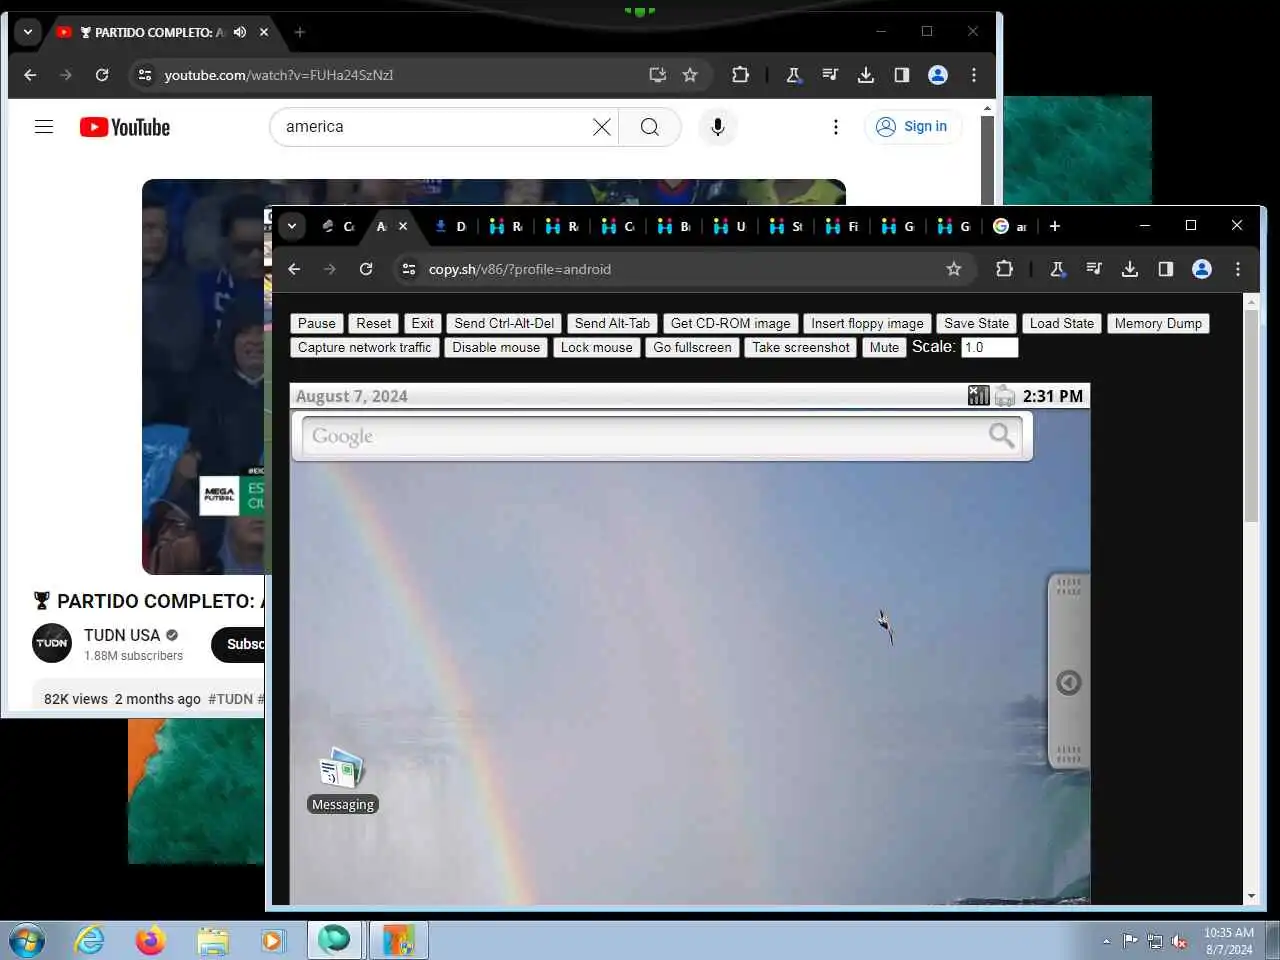
Task: Toggle Lock mouse
Action: (597, 347)
